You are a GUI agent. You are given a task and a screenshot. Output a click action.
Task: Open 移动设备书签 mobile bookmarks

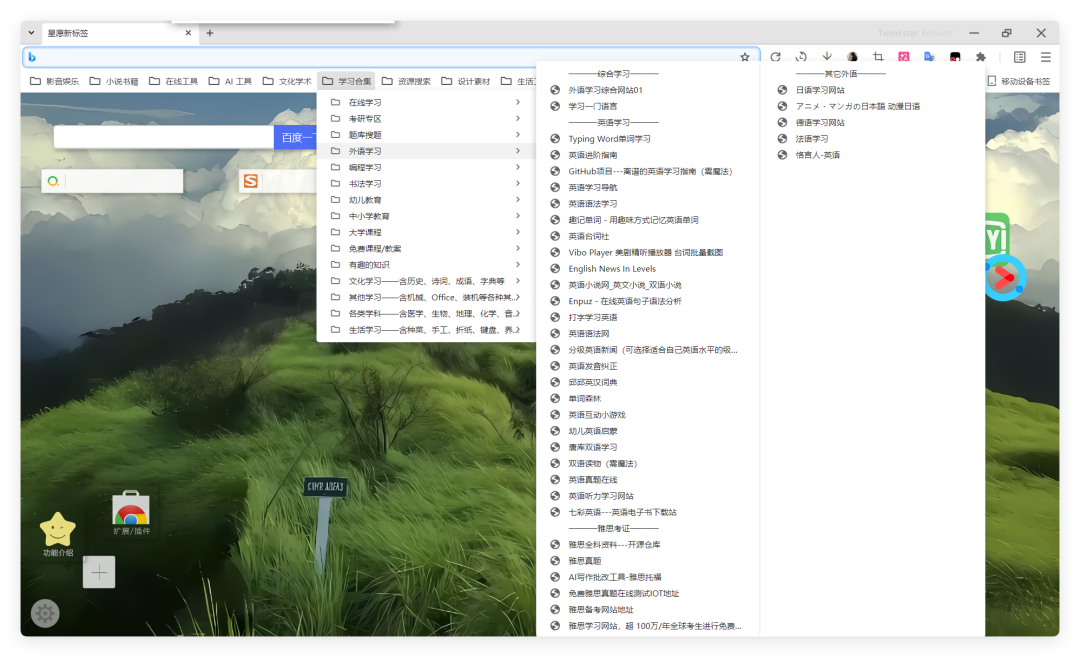click(x=1019, y=81)
